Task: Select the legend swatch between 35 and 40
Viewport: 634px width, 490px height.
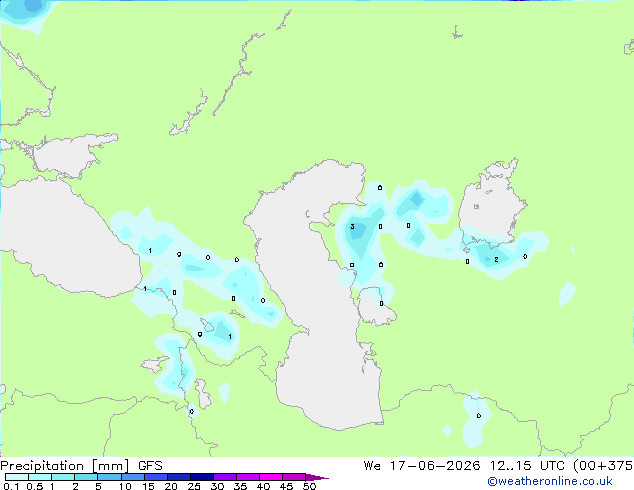Action: coord(248,477)
